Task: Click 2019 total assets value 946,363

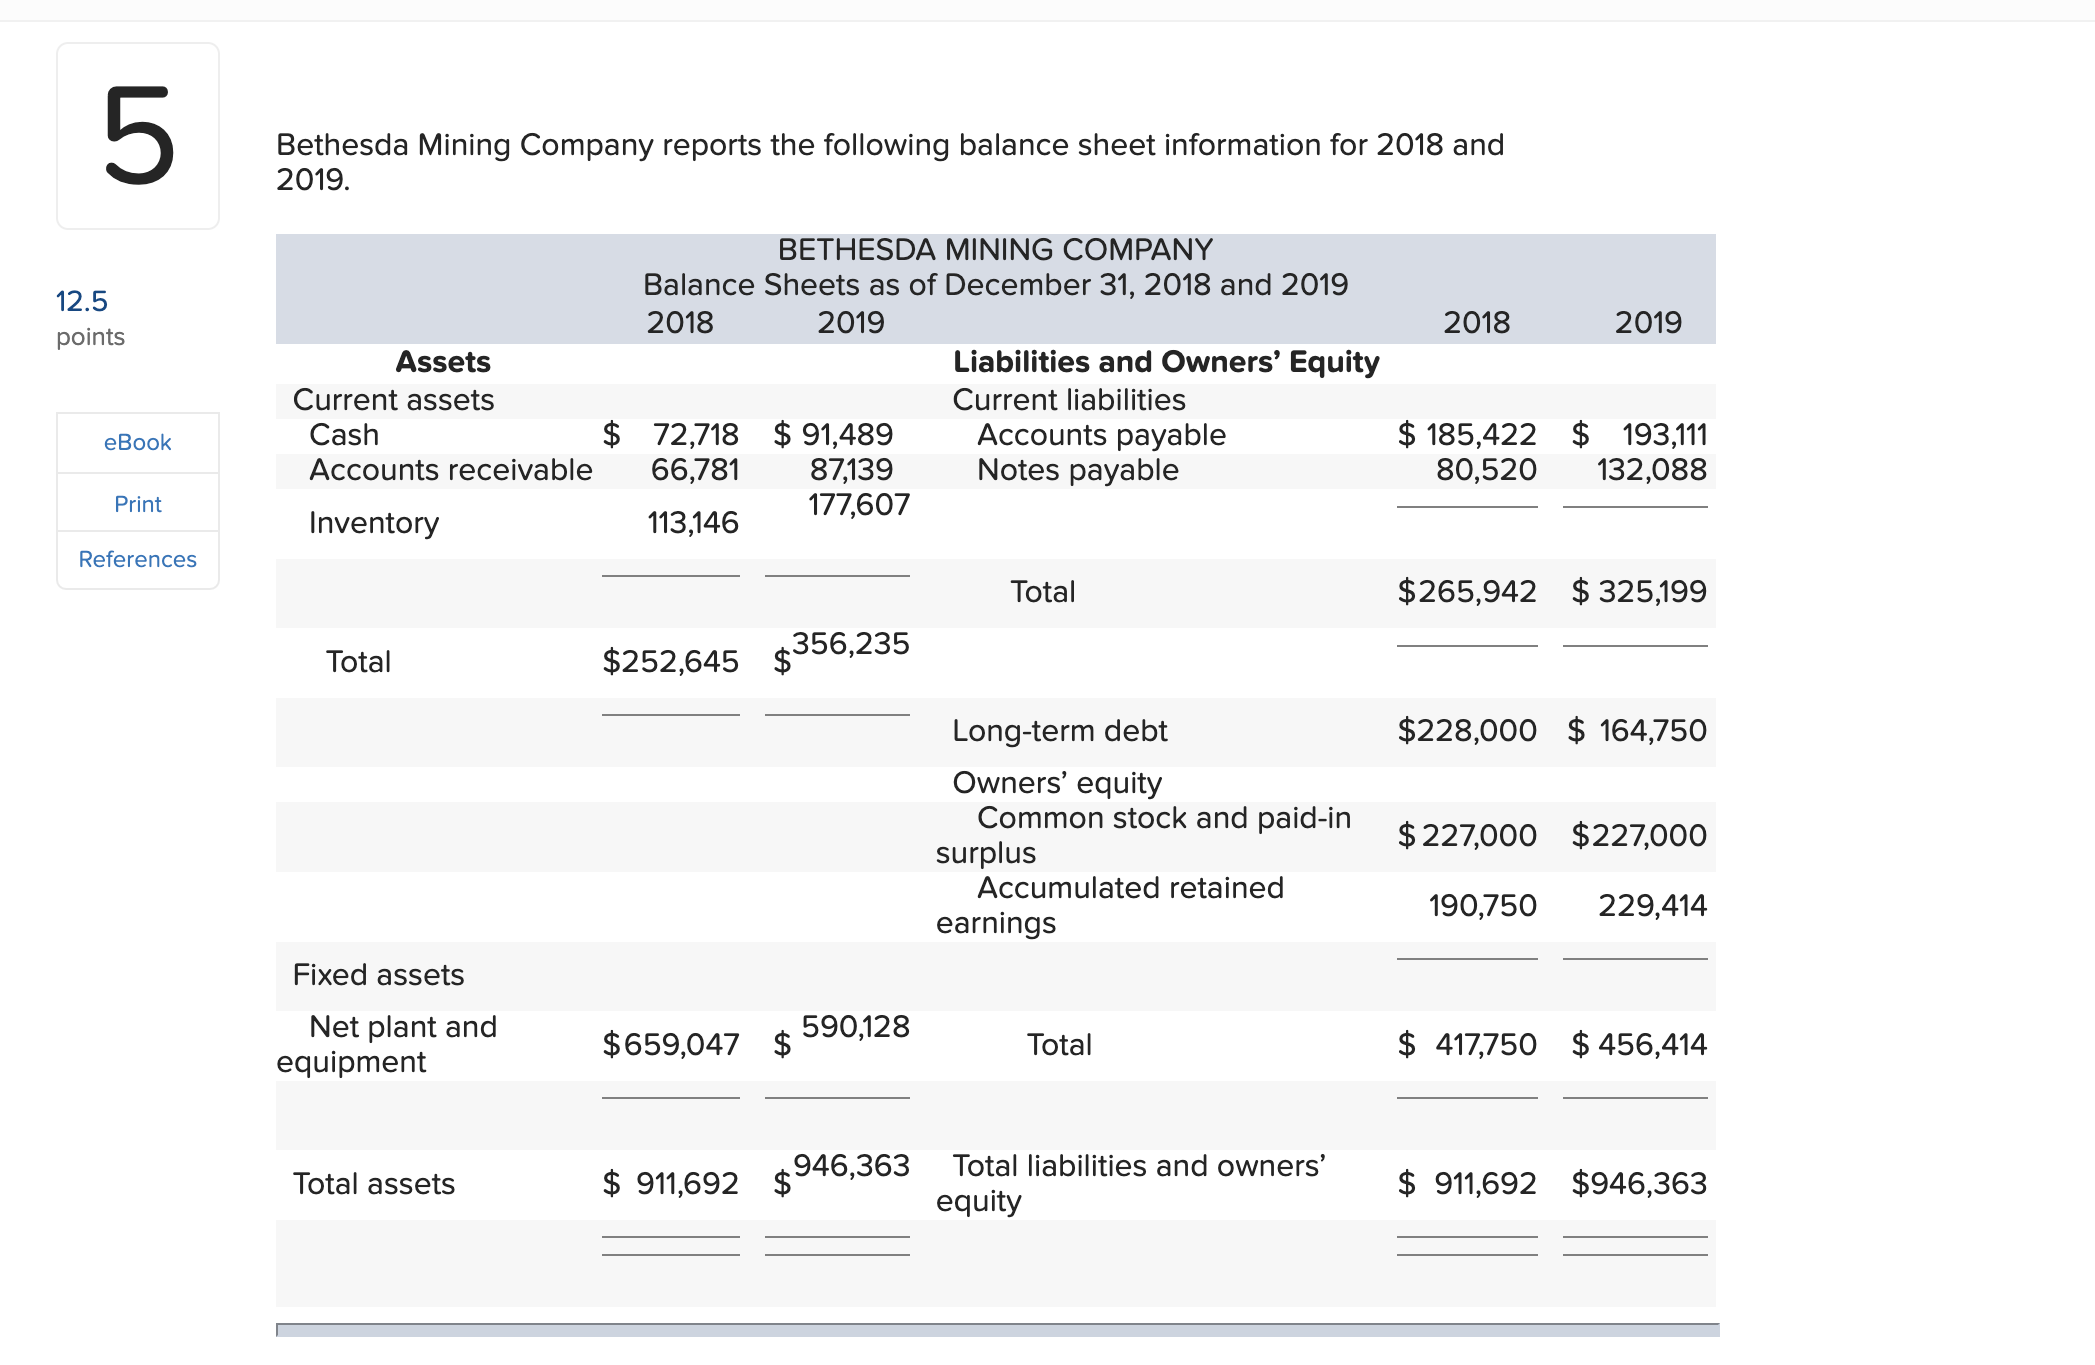Action: click(850, 1166)
